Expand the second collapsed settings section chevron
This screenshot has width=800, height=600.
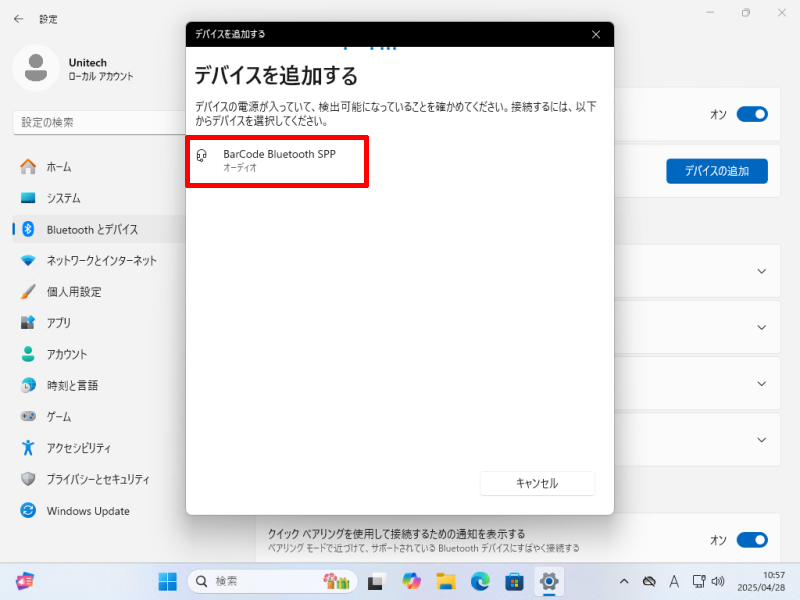click(761, 328)
